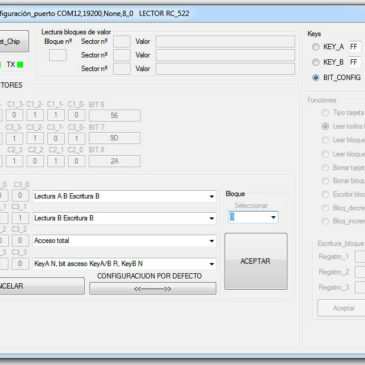The image size is (365, 365).
Task: Click the KEY_A value field FF
Action: pos(355,47)
